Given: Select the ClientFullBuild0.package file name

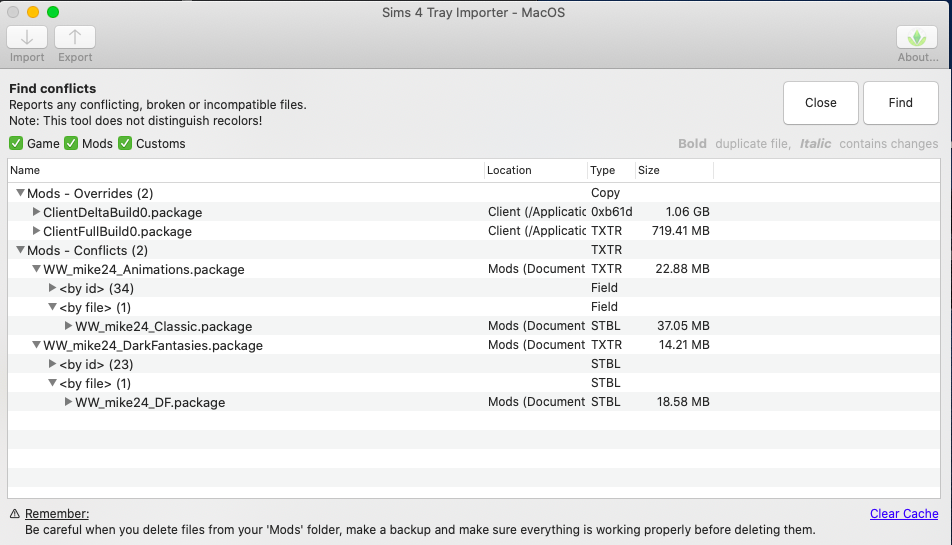Looking at the screenshot, I should point(117,231).
